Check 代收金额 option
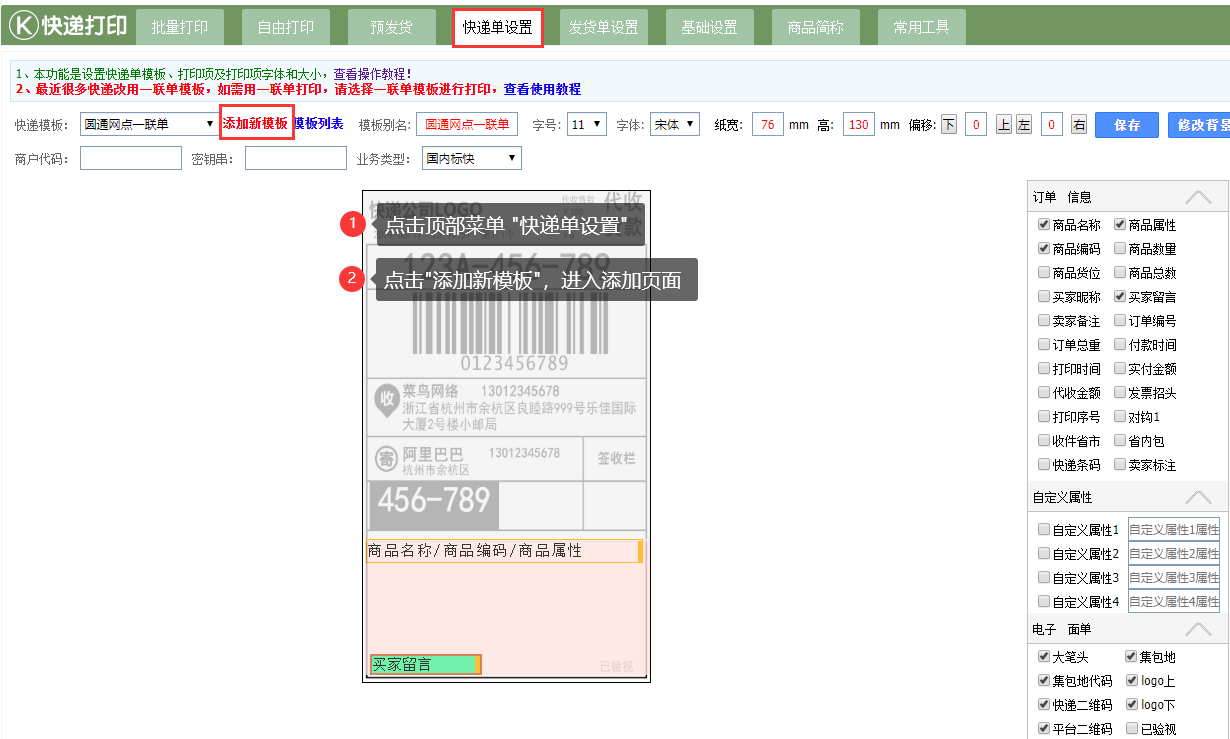Viewport: 1230px width, 739px height. click(1044, 392)
